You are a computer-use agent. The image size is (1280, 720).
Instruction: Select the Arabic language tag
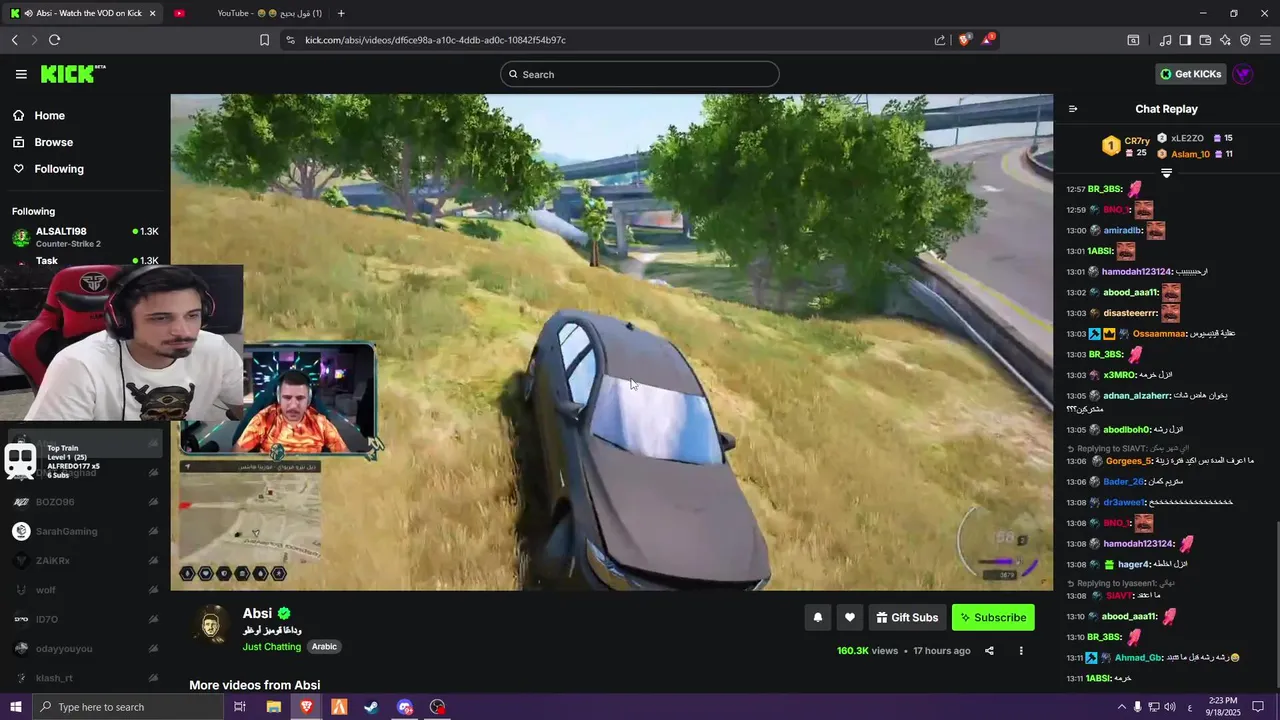(x=324, y=647)
